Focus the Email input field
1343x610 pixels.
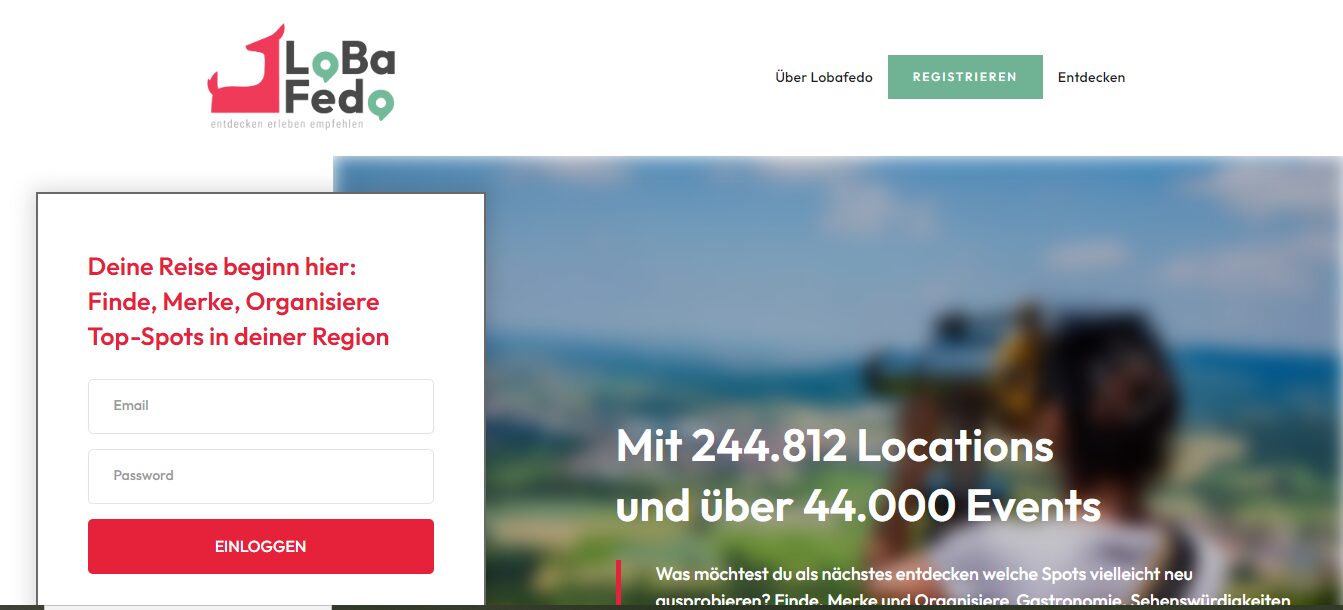[261, 406]
